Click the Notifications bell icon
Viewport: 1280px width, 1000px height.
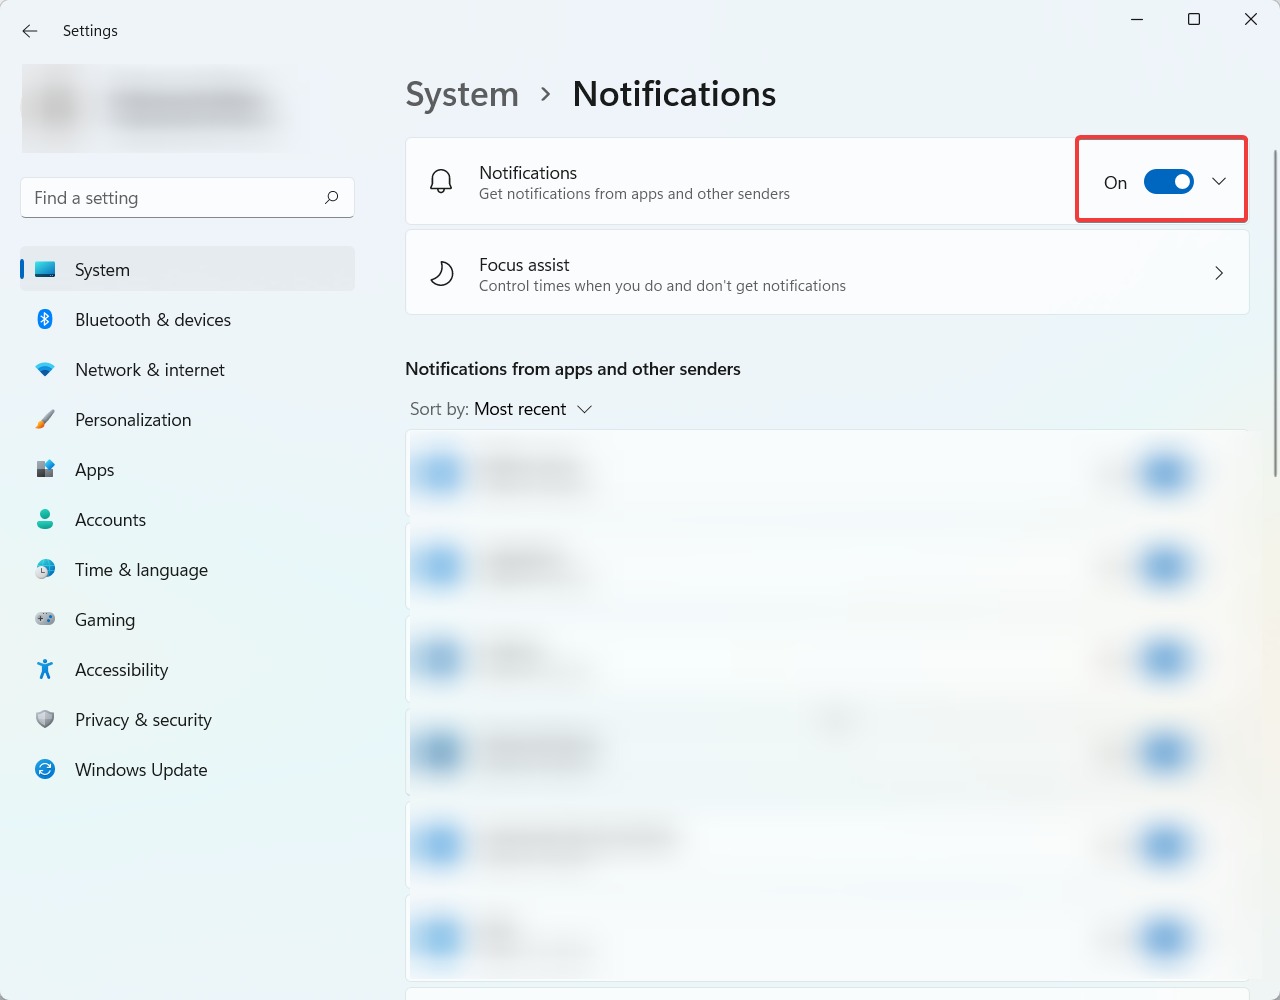coord(441,182)
